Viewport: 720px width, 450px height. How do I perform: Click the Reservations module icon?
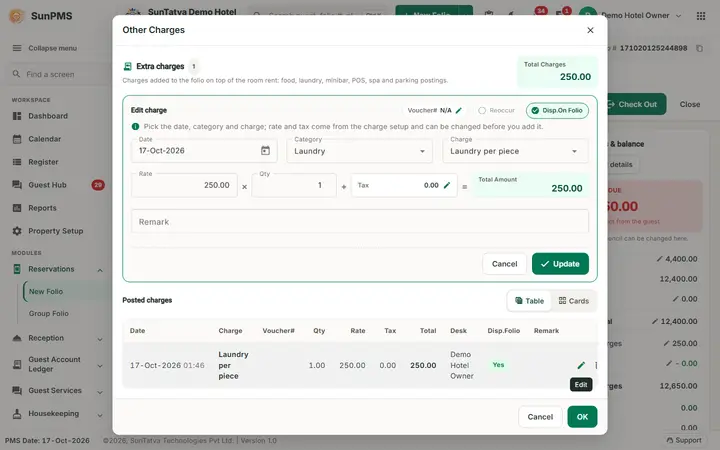coord(17,269)
